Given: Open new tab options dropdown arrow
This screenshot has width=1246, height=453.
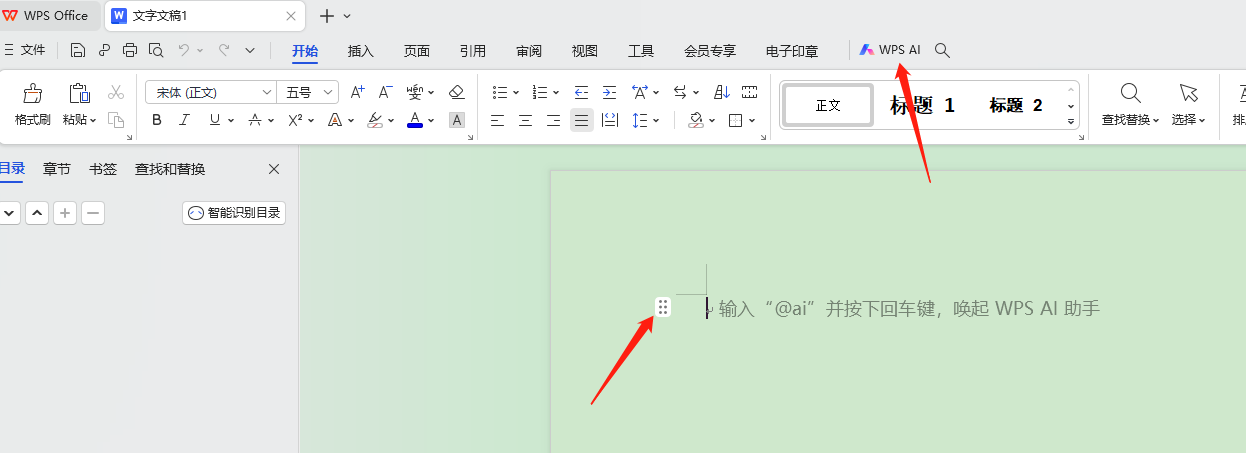Looking at the screenshot, I should [x=347, y=16].
